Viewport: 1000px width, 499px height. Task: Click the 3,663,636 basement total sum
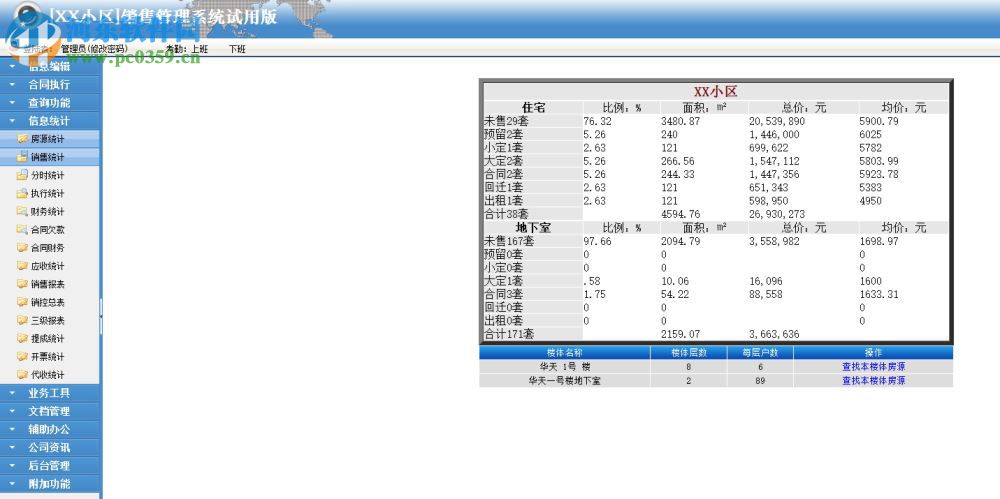[x=774, y=334]
